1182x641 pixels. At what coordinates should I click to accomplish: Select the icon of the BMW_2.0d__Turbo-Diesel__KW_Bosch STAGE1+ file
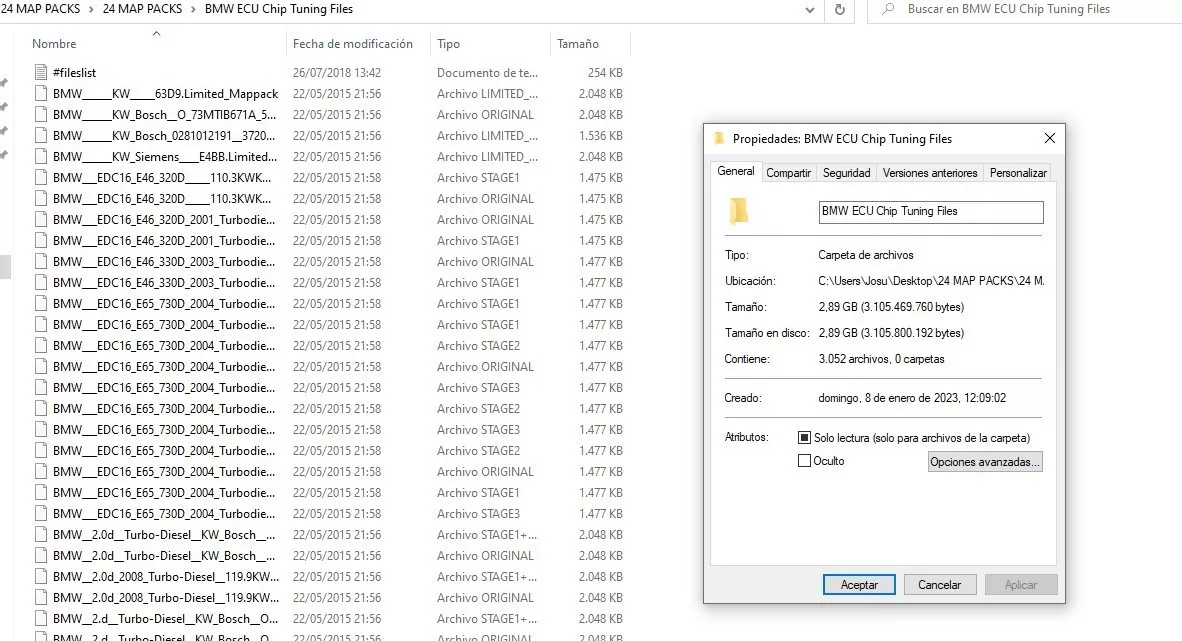[x=41, y=535]
